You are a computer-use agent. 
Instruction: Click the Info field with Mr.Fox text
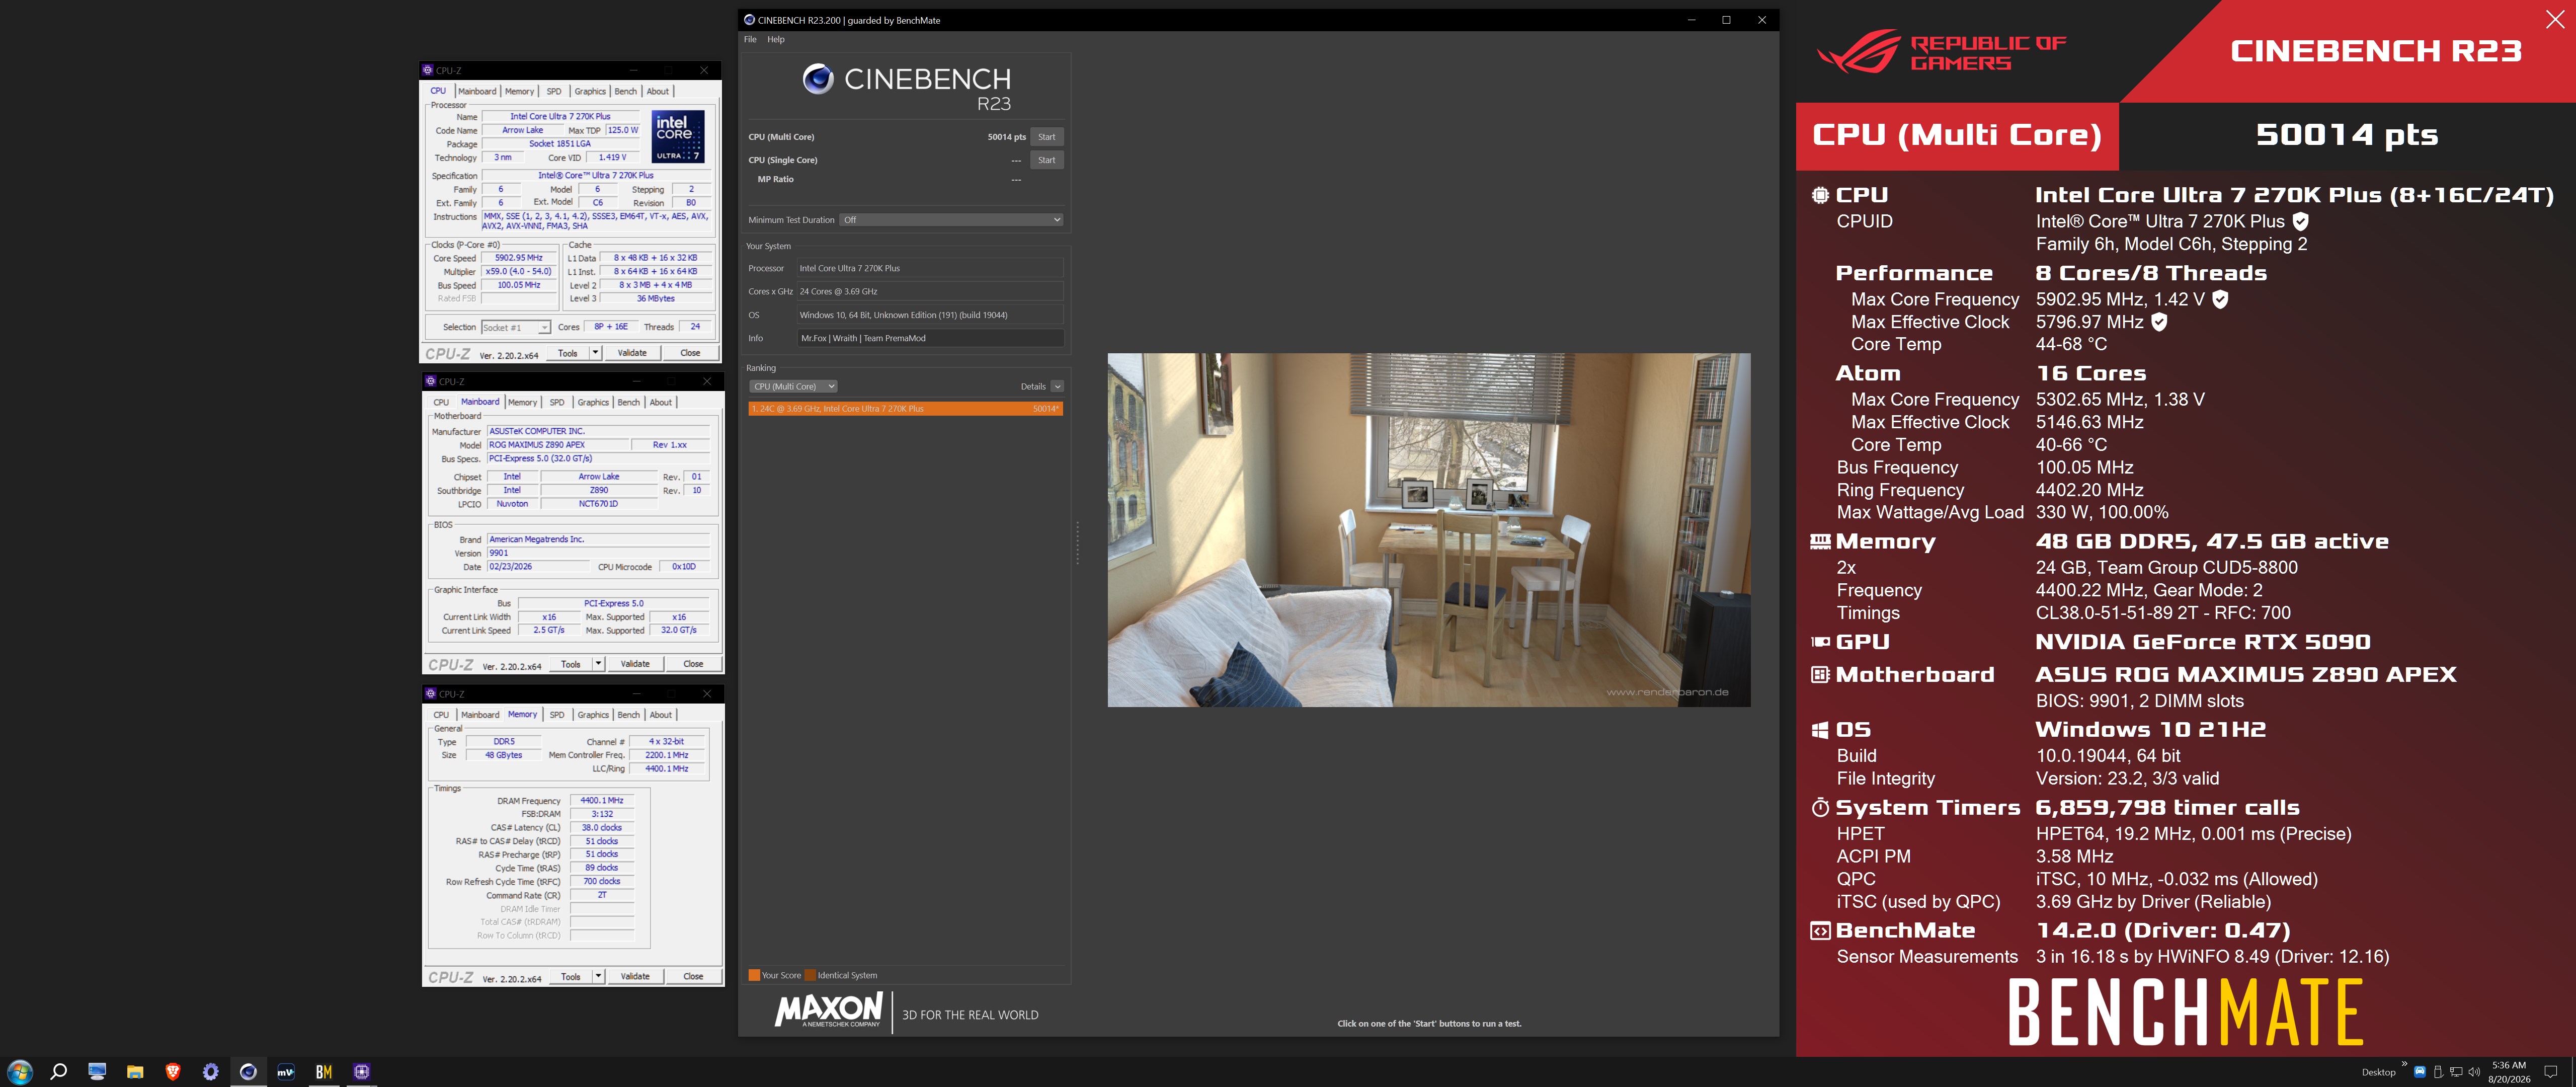click(x=930, y=338)
